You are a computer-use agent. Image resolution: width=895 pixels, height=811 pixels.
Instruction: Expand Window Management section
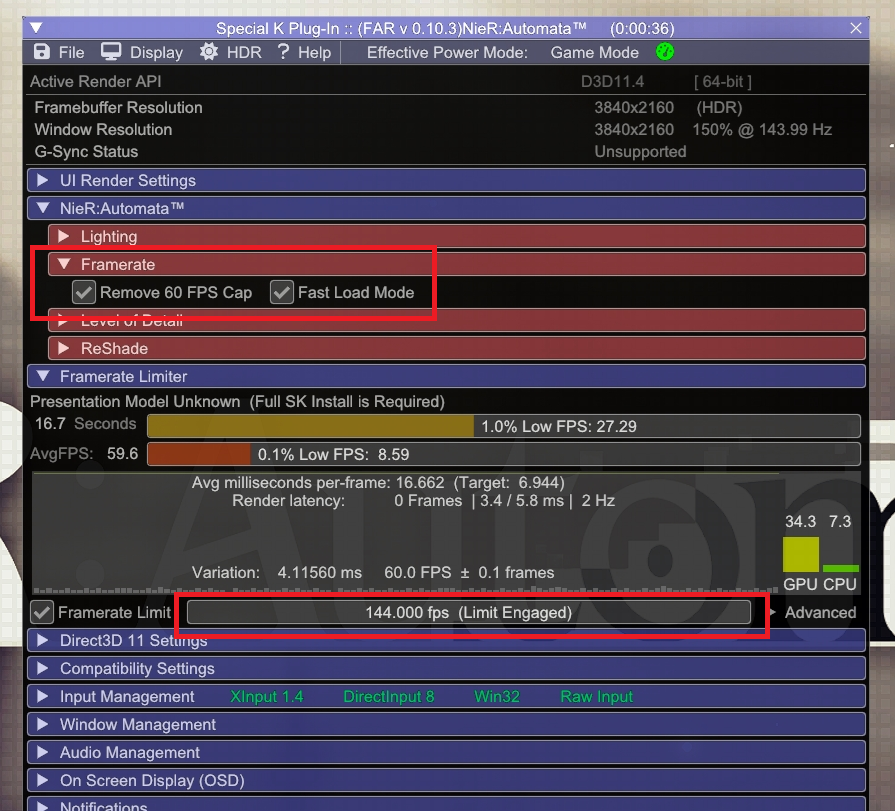click(446, 724)
